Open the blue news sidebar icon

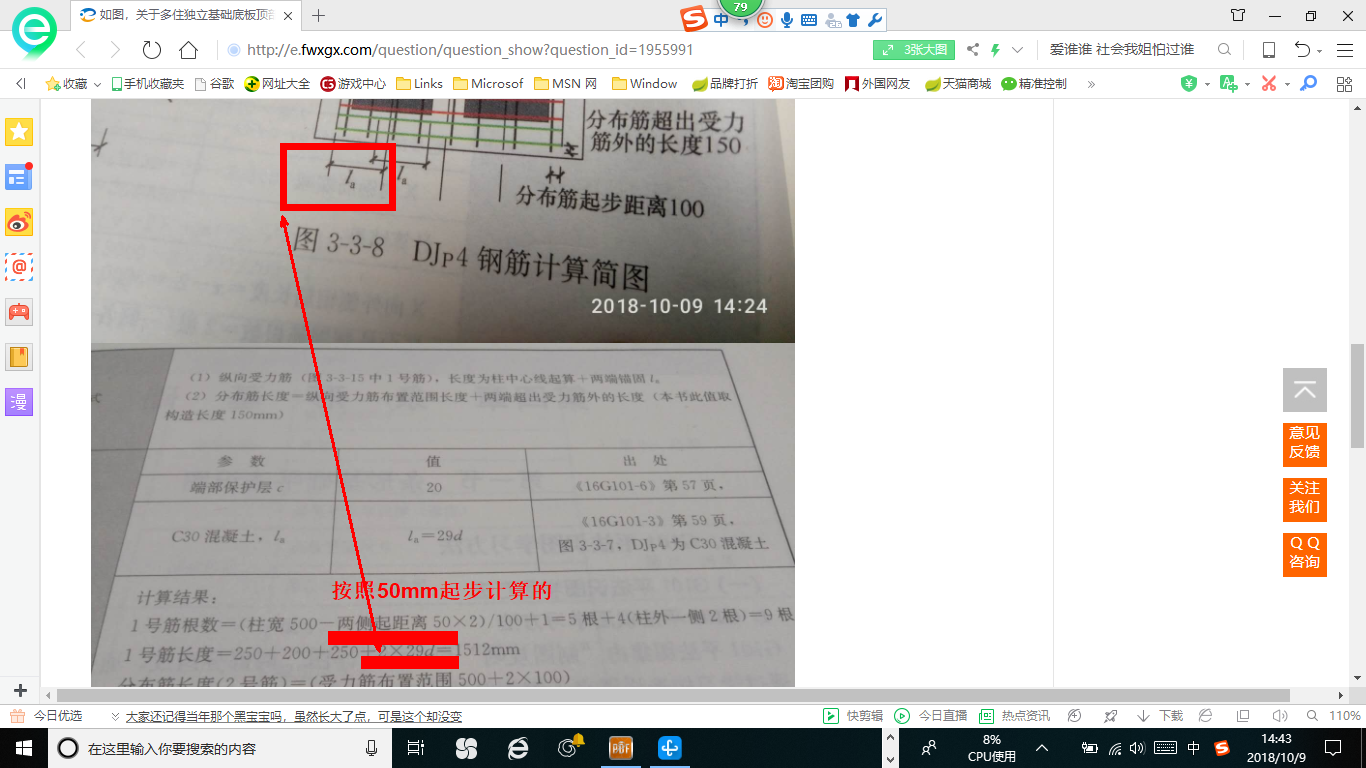tap(19, 177)
